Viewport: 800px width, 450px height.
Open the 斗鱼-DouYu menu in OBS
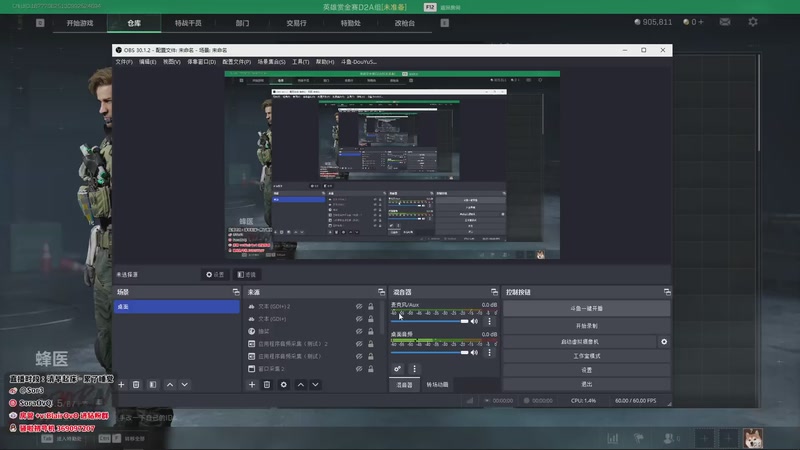pyautogui.click(x=359, y=62)
